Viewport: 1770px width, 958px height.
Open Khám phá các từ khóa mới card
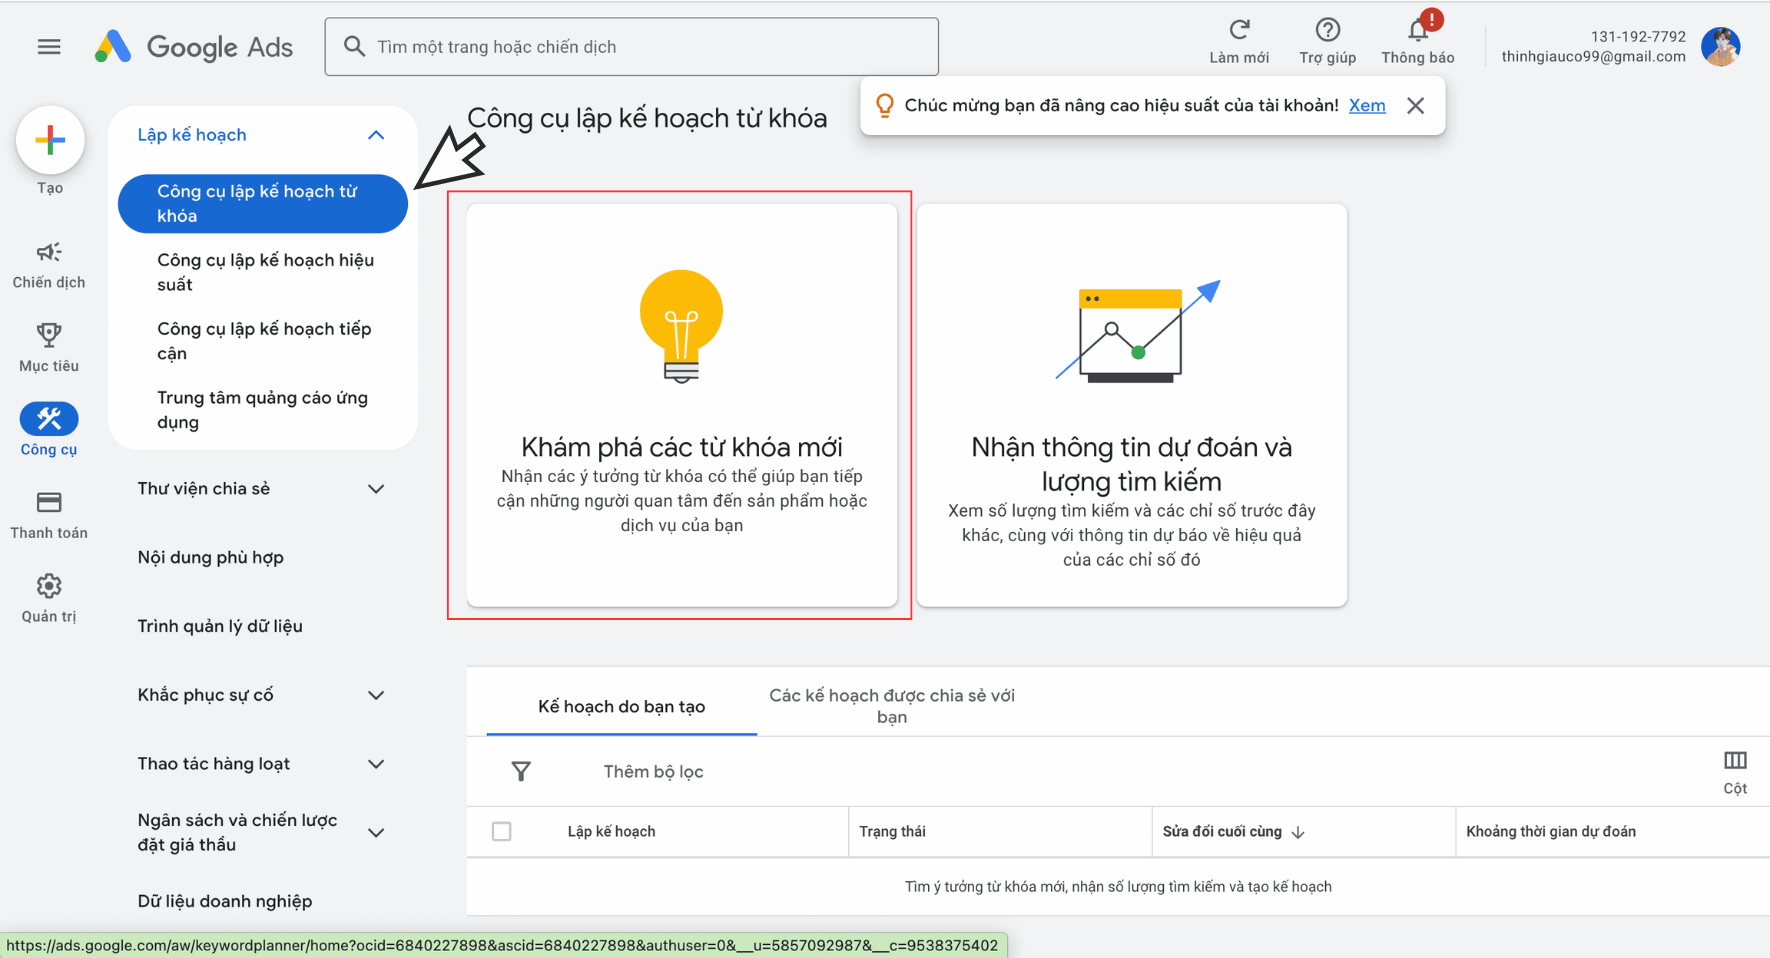click(682, 405)
